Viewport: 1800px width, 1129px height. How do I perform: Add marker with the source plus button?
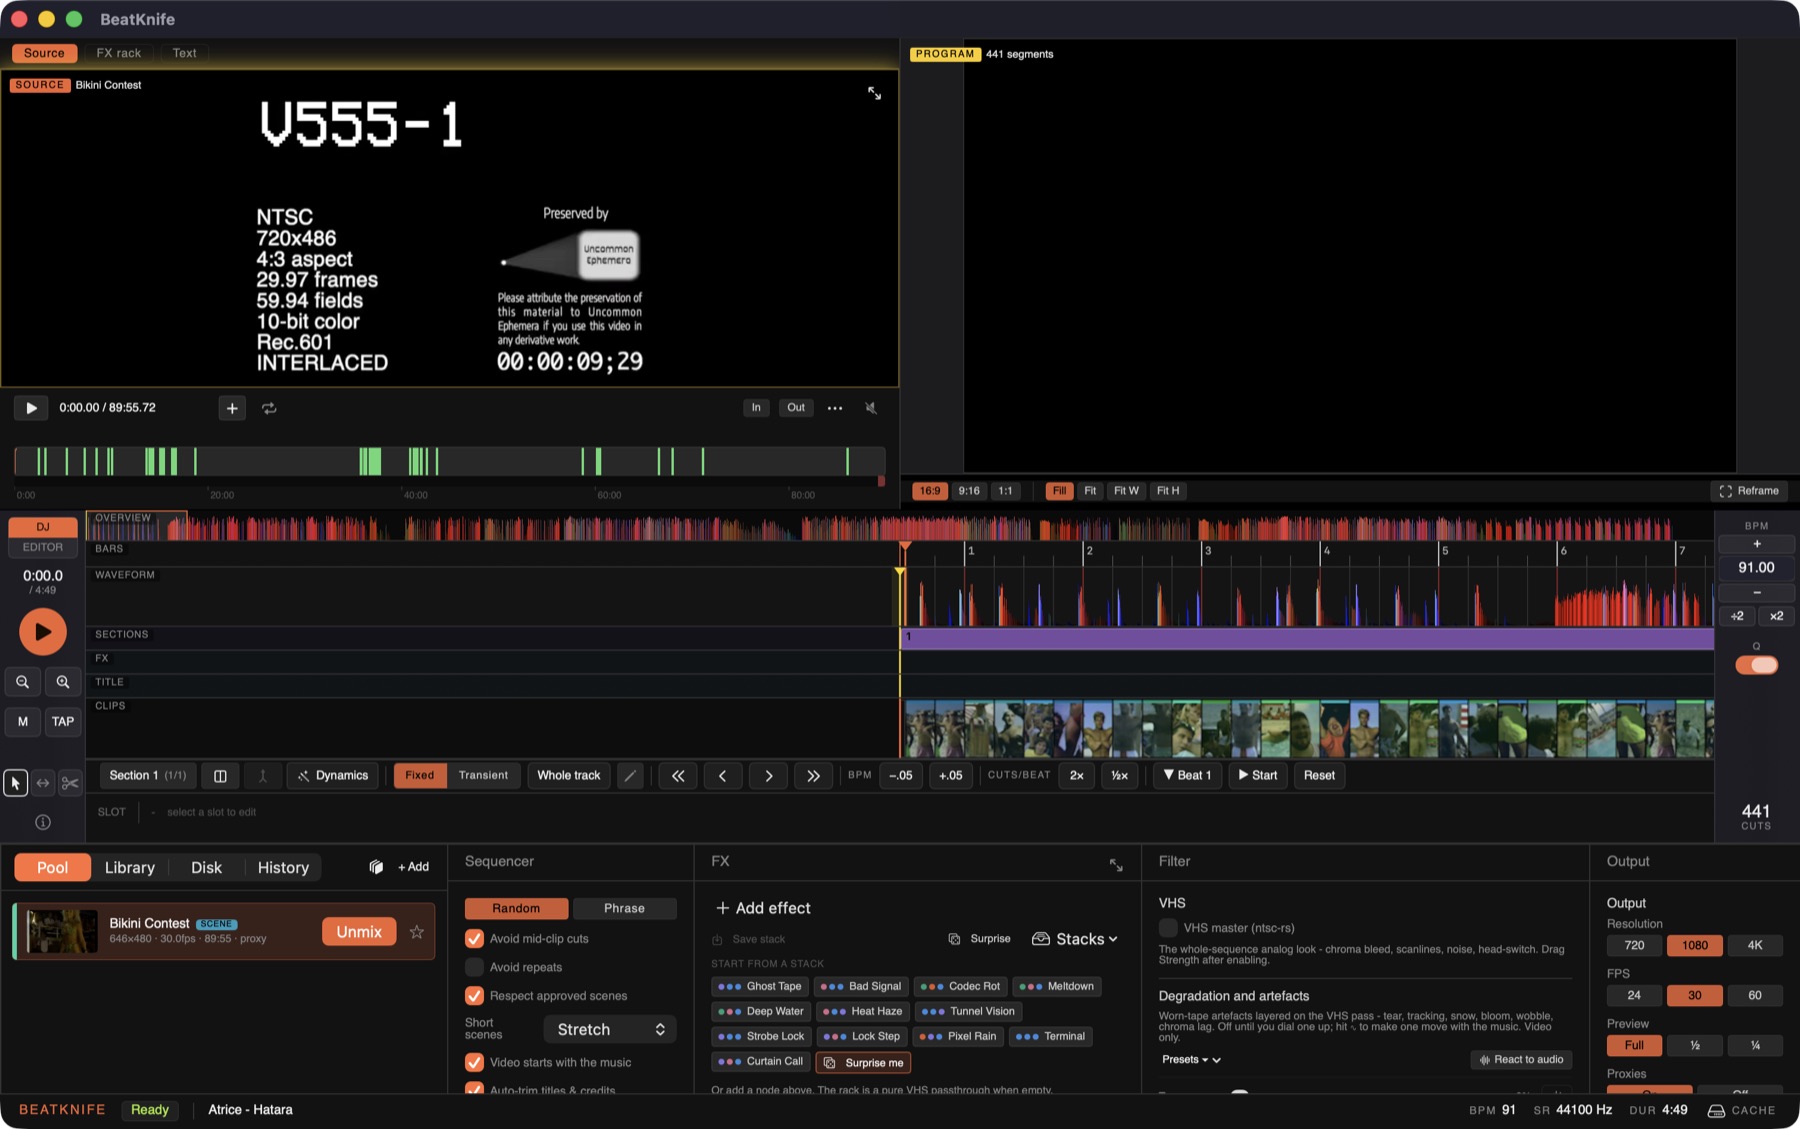tap(232, 408)
